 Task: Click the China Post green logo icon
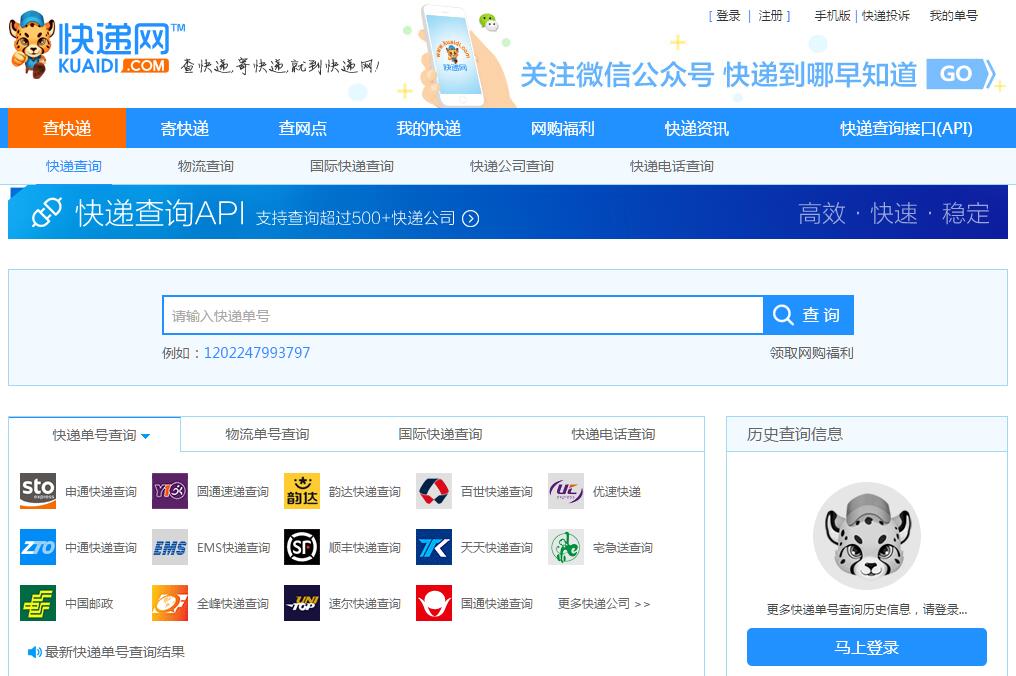pyautogui.click(x=38, y=603)
